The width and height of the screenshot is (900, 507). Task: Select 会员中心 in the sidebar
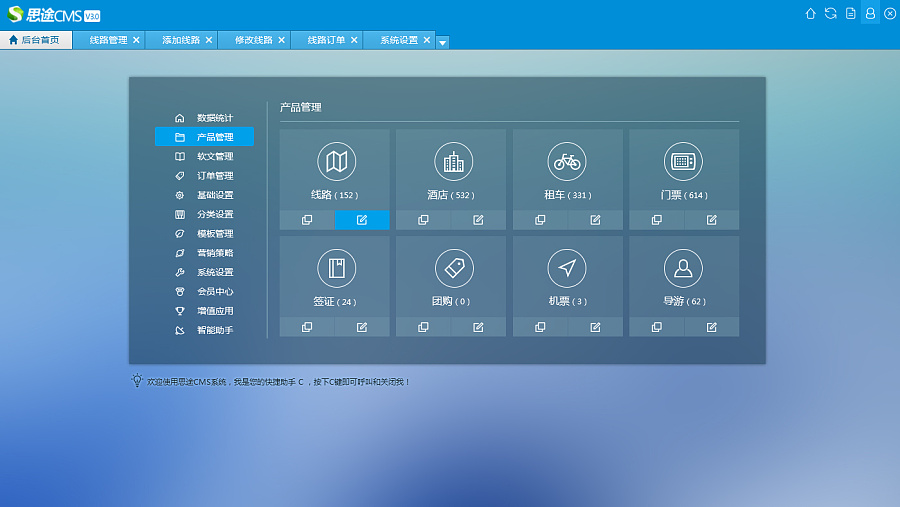click(204, 292)
